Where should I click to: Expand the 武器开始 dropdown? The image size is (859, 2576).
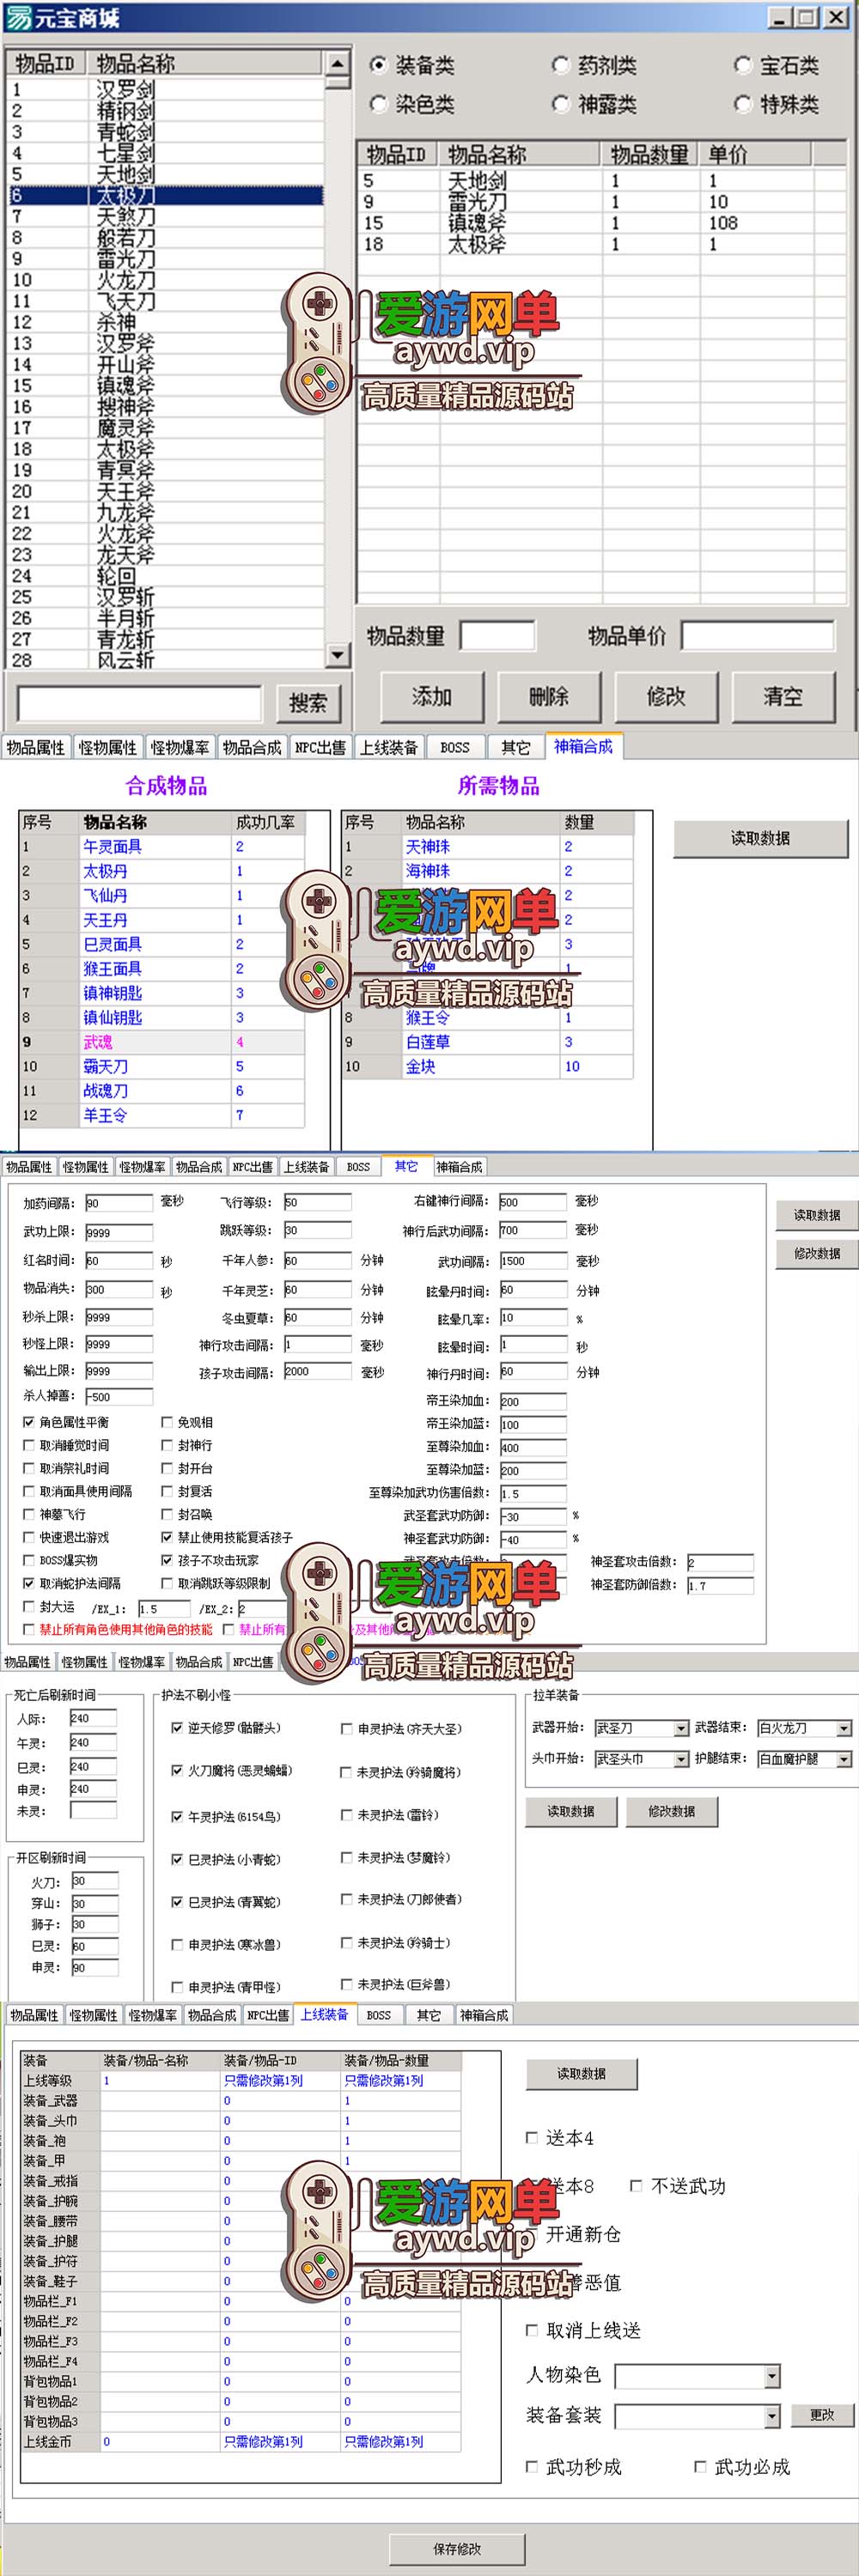click(x=681, y=1729)
